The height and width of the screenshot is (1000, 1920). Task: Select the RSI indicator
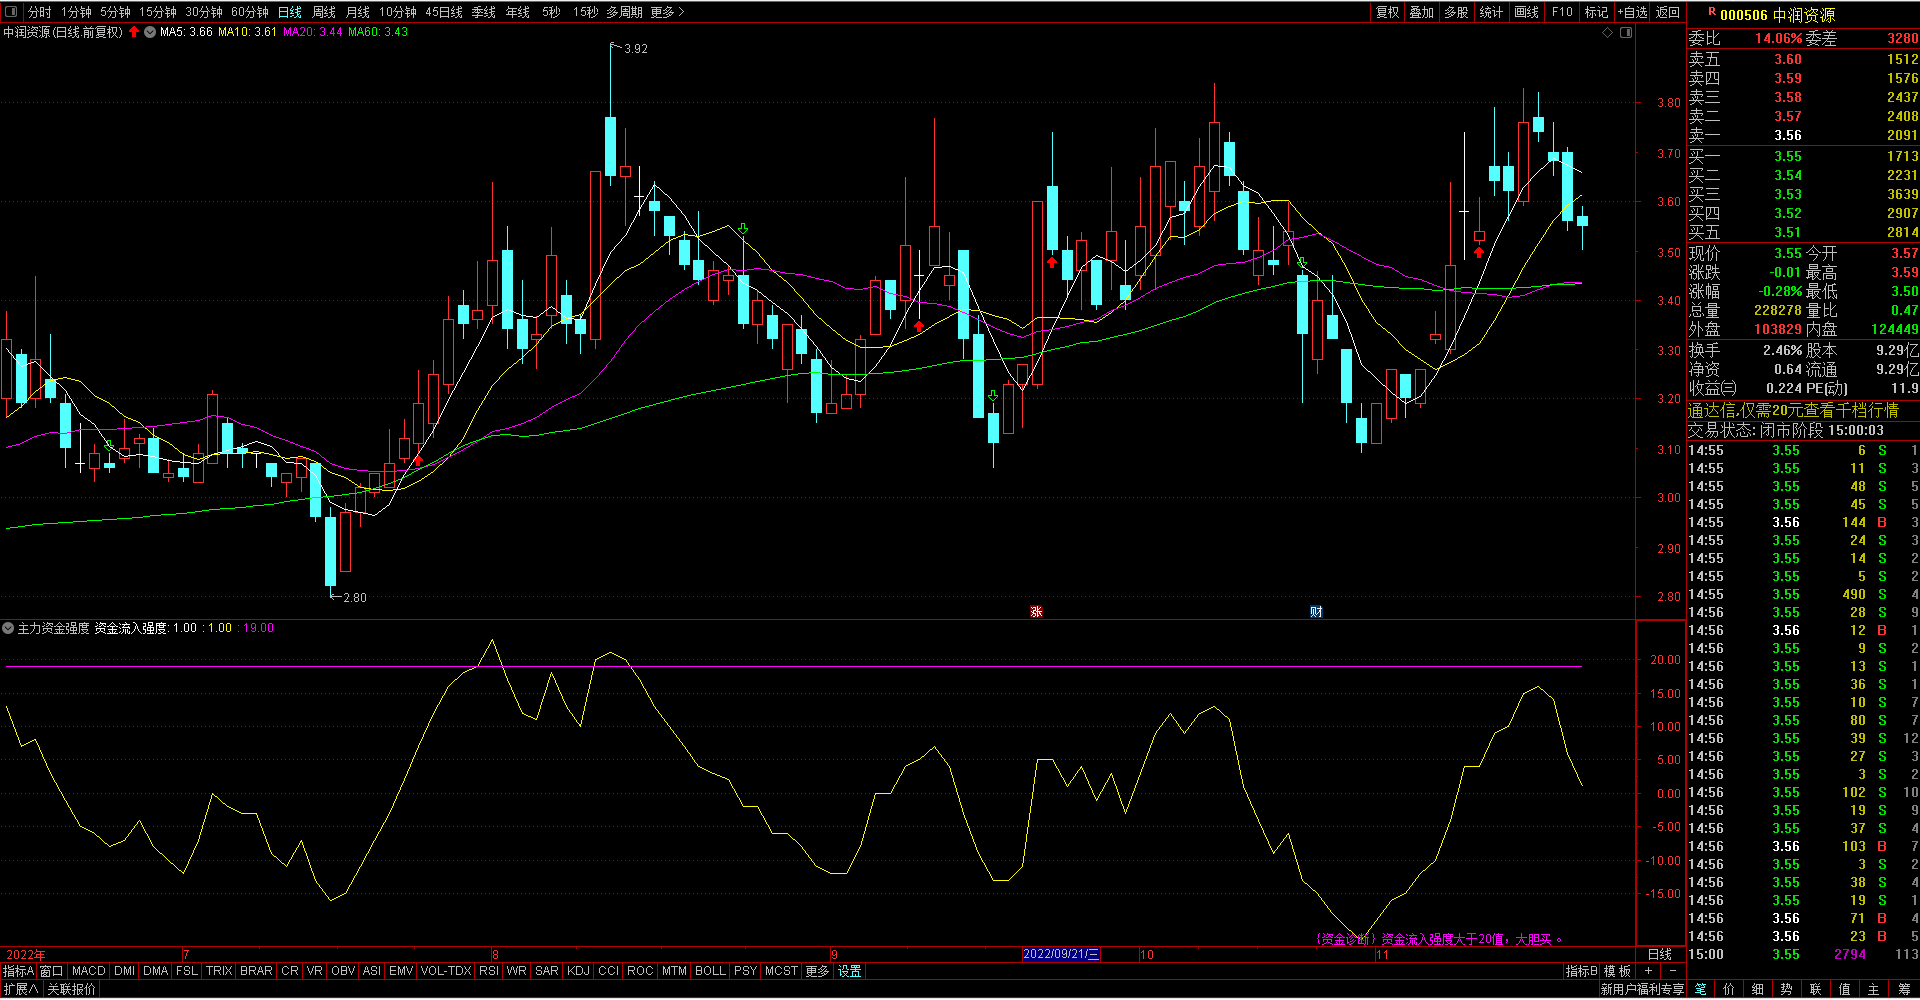(x=488, y=971)
